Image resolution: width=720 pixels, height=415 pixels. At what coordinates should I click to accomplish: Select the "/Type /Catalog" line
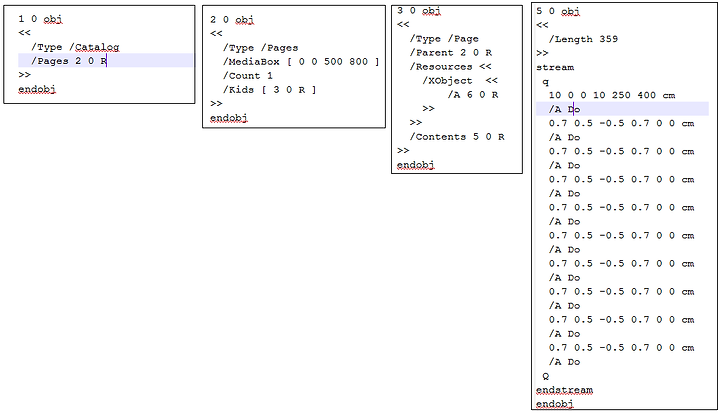[75, 47]
